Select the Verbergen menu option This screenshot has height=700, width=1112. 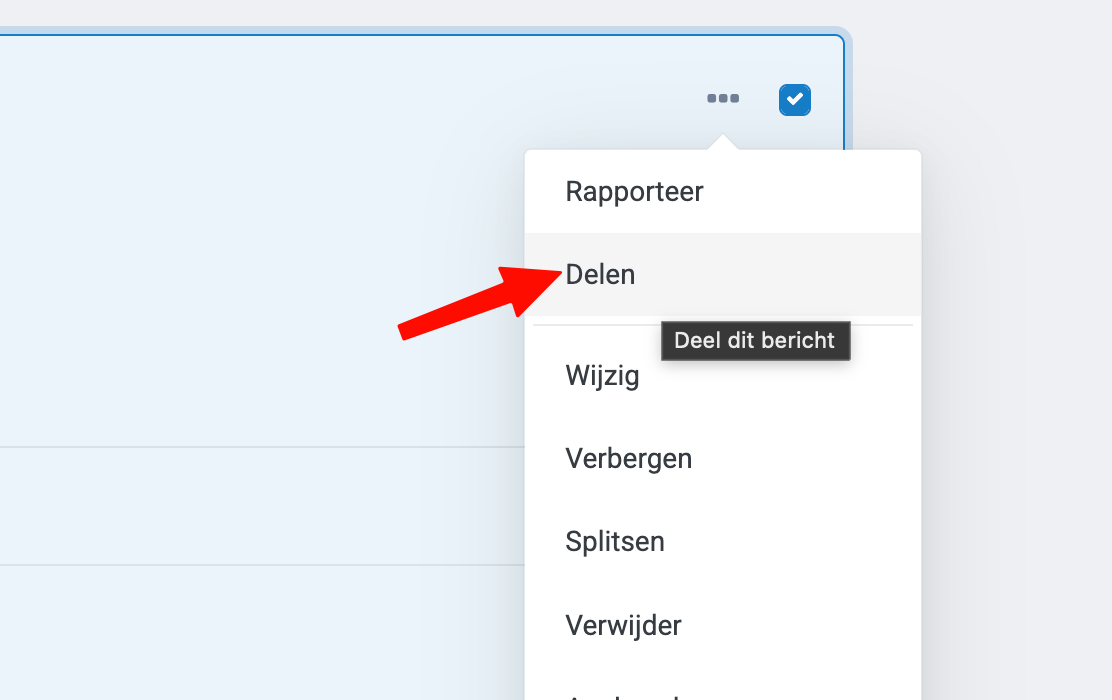coord(628,459)
